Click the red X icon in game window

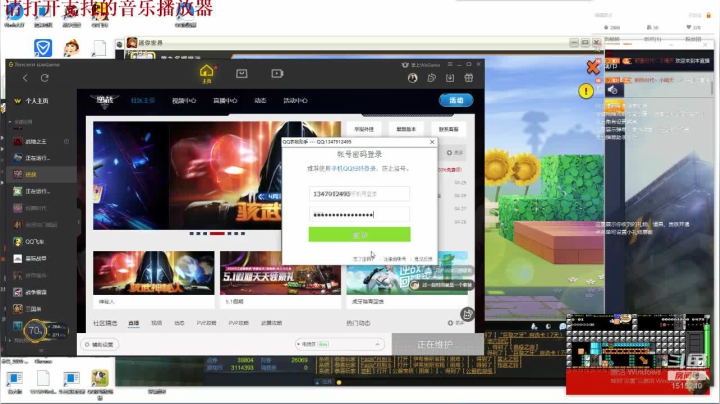pos(593,67)
